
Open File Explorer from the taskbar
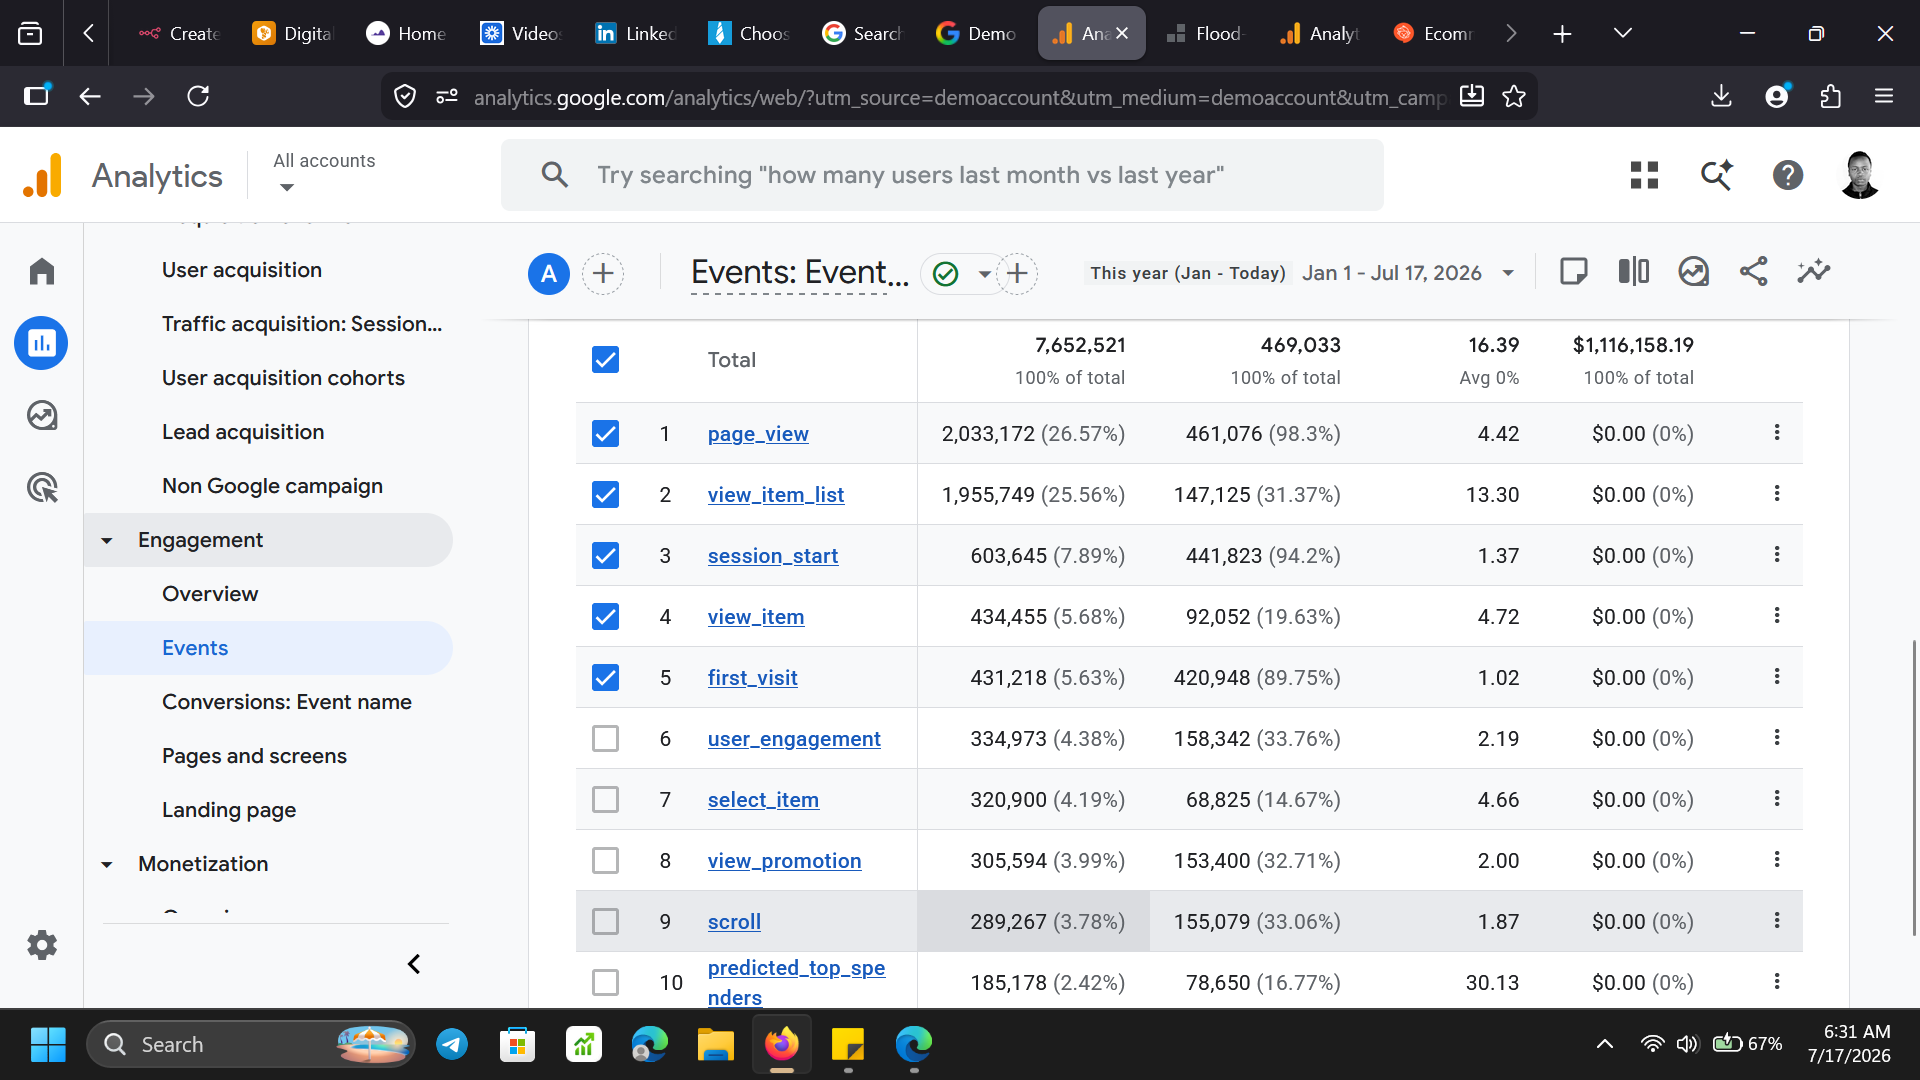click(x=715, y=1044)
